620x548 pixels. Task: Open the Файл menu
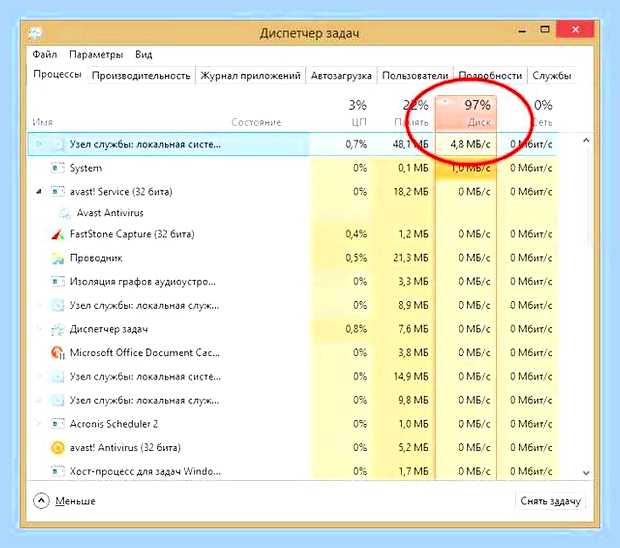[x=45, y=54]
